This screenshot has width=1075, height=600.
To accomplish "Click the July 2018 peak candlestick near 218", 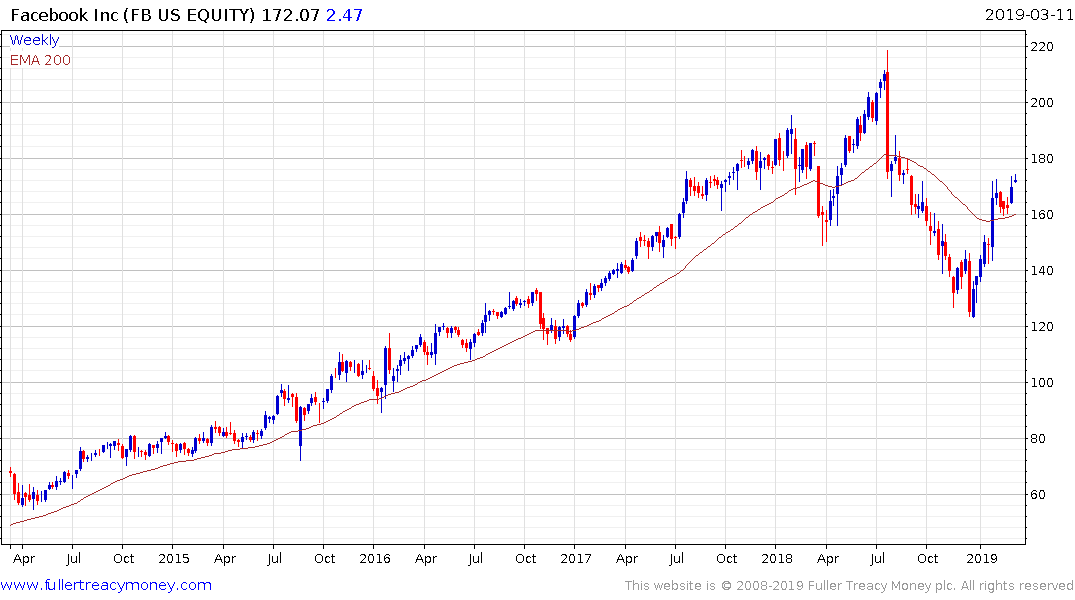I will 887,113.
